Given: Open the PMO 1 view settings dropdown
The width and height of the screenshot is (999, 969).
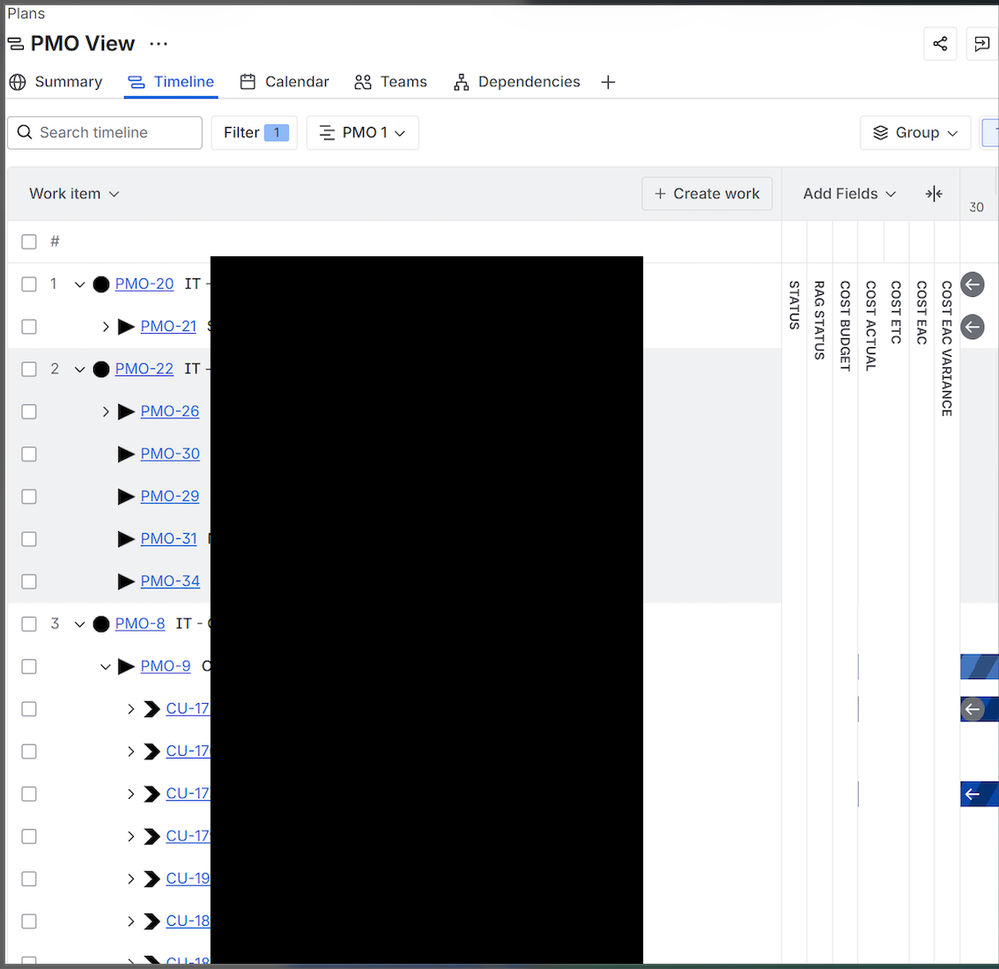Looking at the screenshot, I should [363, 133].
